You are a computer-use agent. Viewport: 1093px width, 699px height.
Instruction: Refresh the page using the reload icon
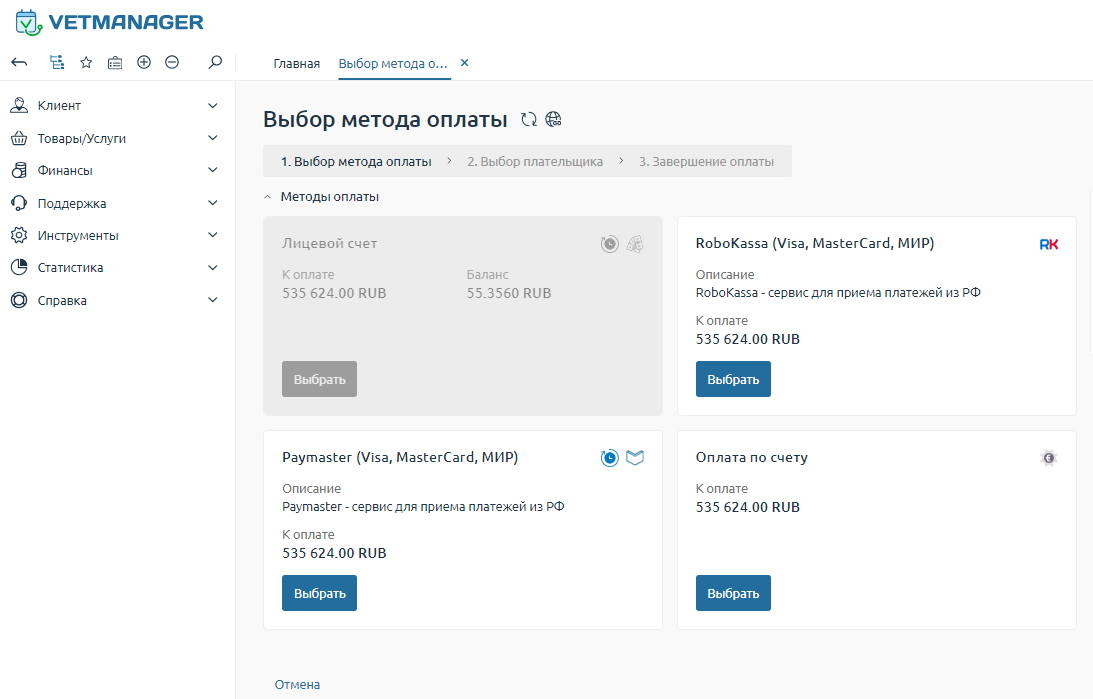tap(529, 120)
